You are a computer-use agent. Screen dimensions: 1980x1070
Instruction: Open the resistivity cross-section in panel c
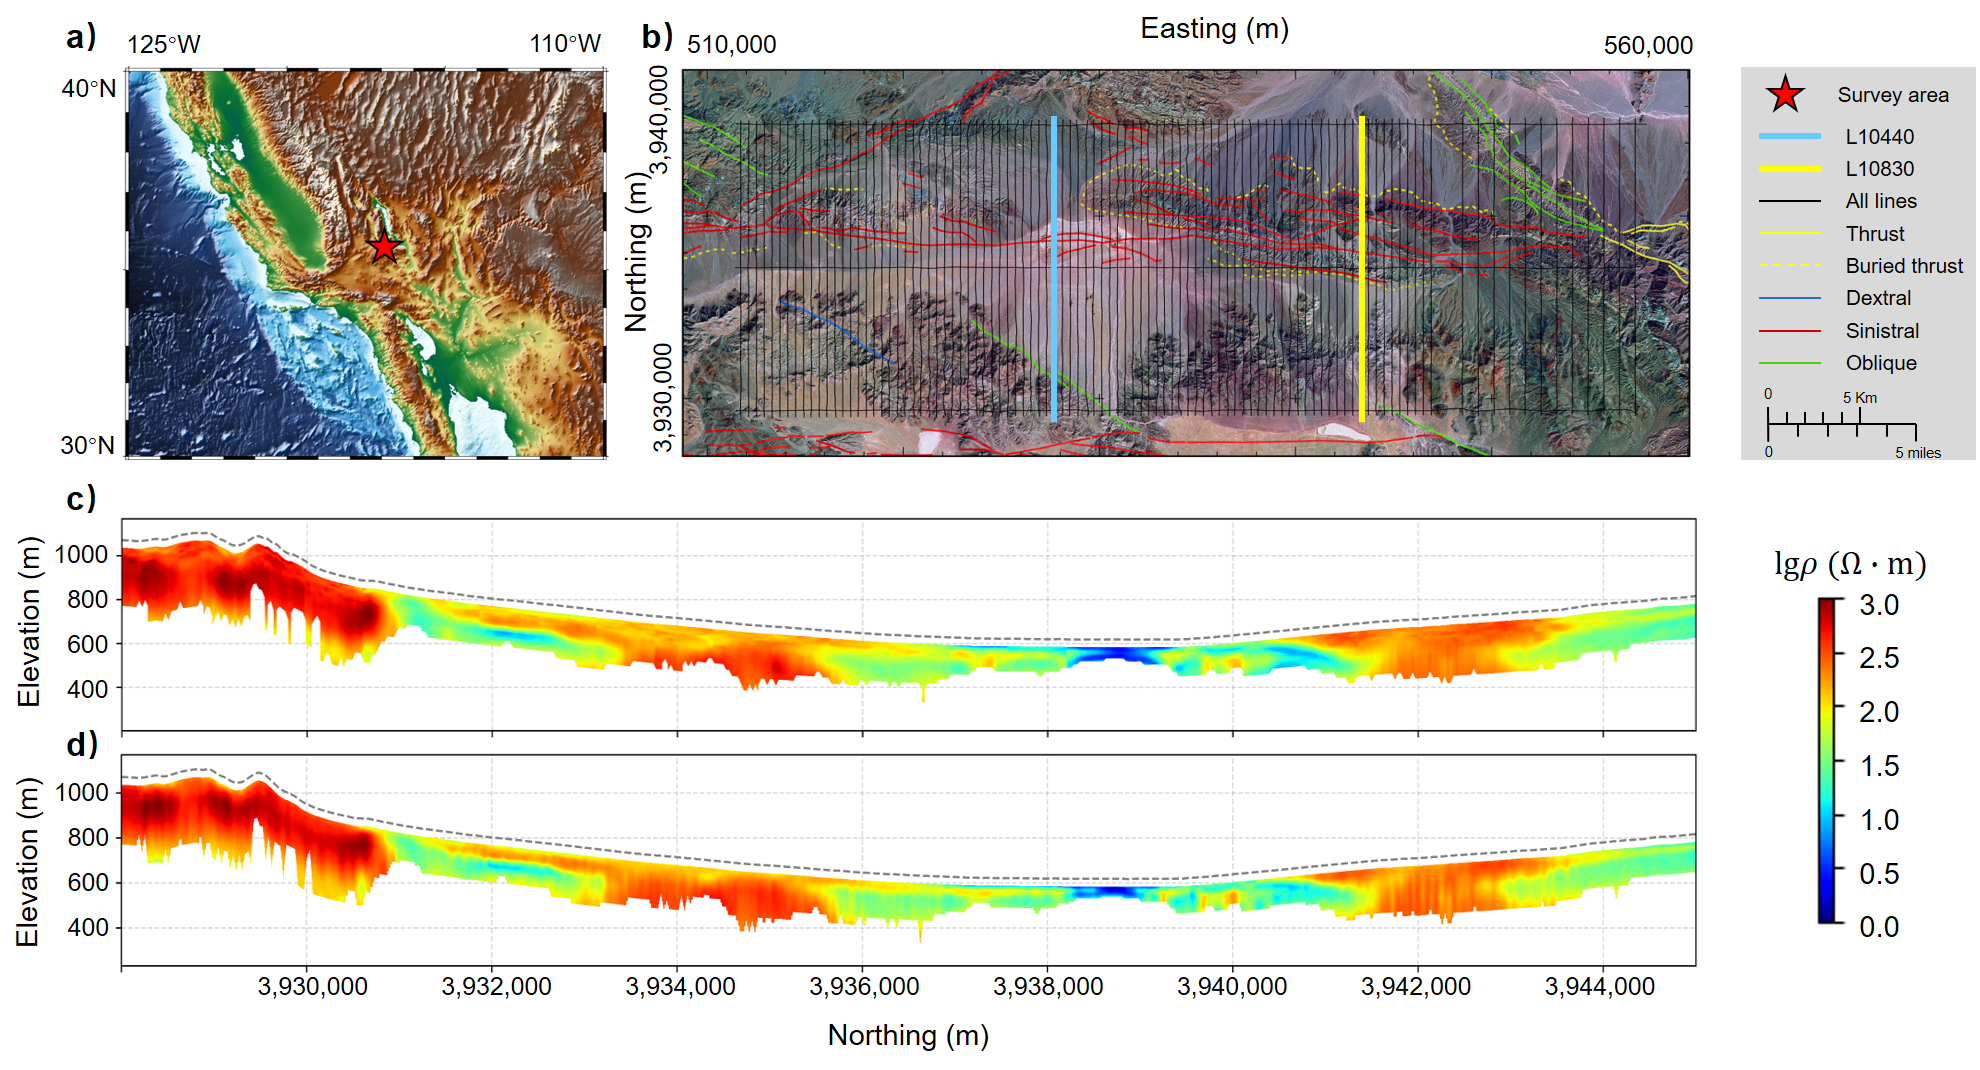(x=908, y=625)
